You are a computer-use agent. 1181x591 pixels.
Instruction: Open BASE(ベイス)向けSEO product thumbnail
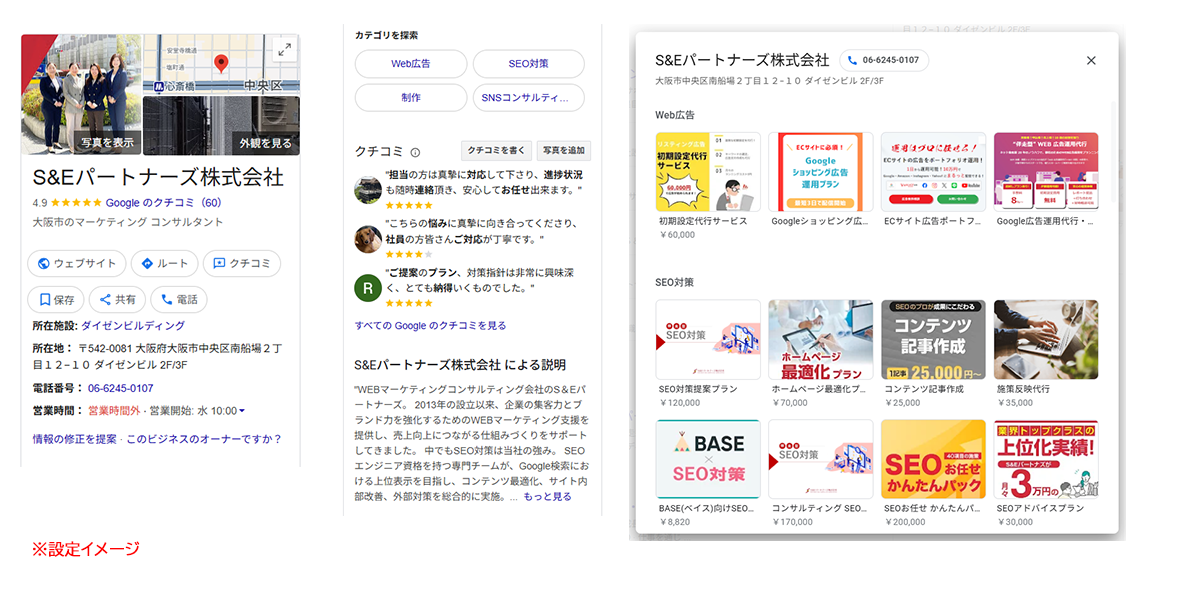[x=708, y=459]
